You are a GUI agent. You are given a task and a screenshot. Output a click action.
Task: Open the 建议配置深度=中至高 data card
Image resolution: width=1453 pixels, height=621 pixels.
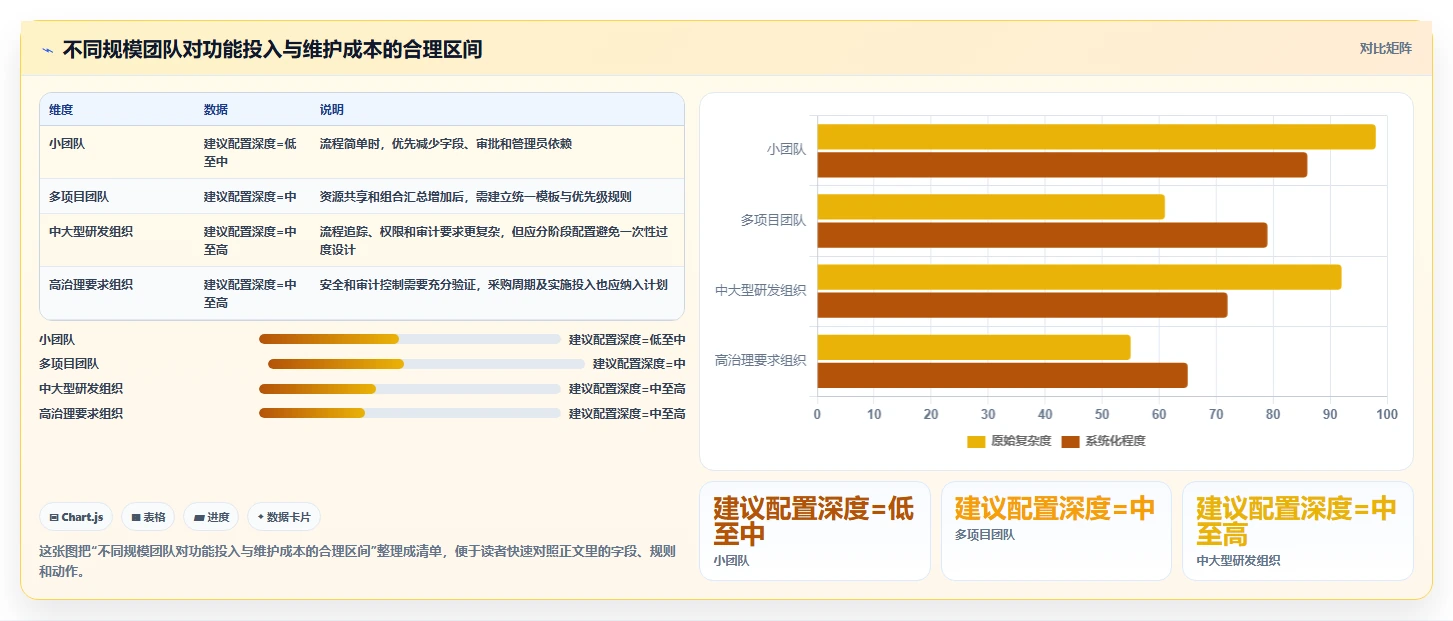pos(1298,531)
